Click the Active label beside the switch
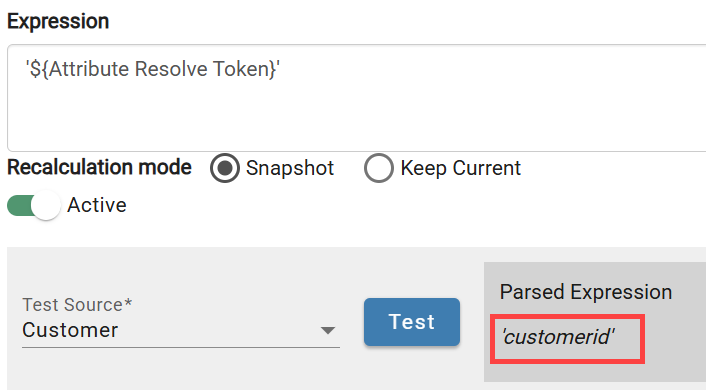Screen dimensions: 706x390 point(97,205)
